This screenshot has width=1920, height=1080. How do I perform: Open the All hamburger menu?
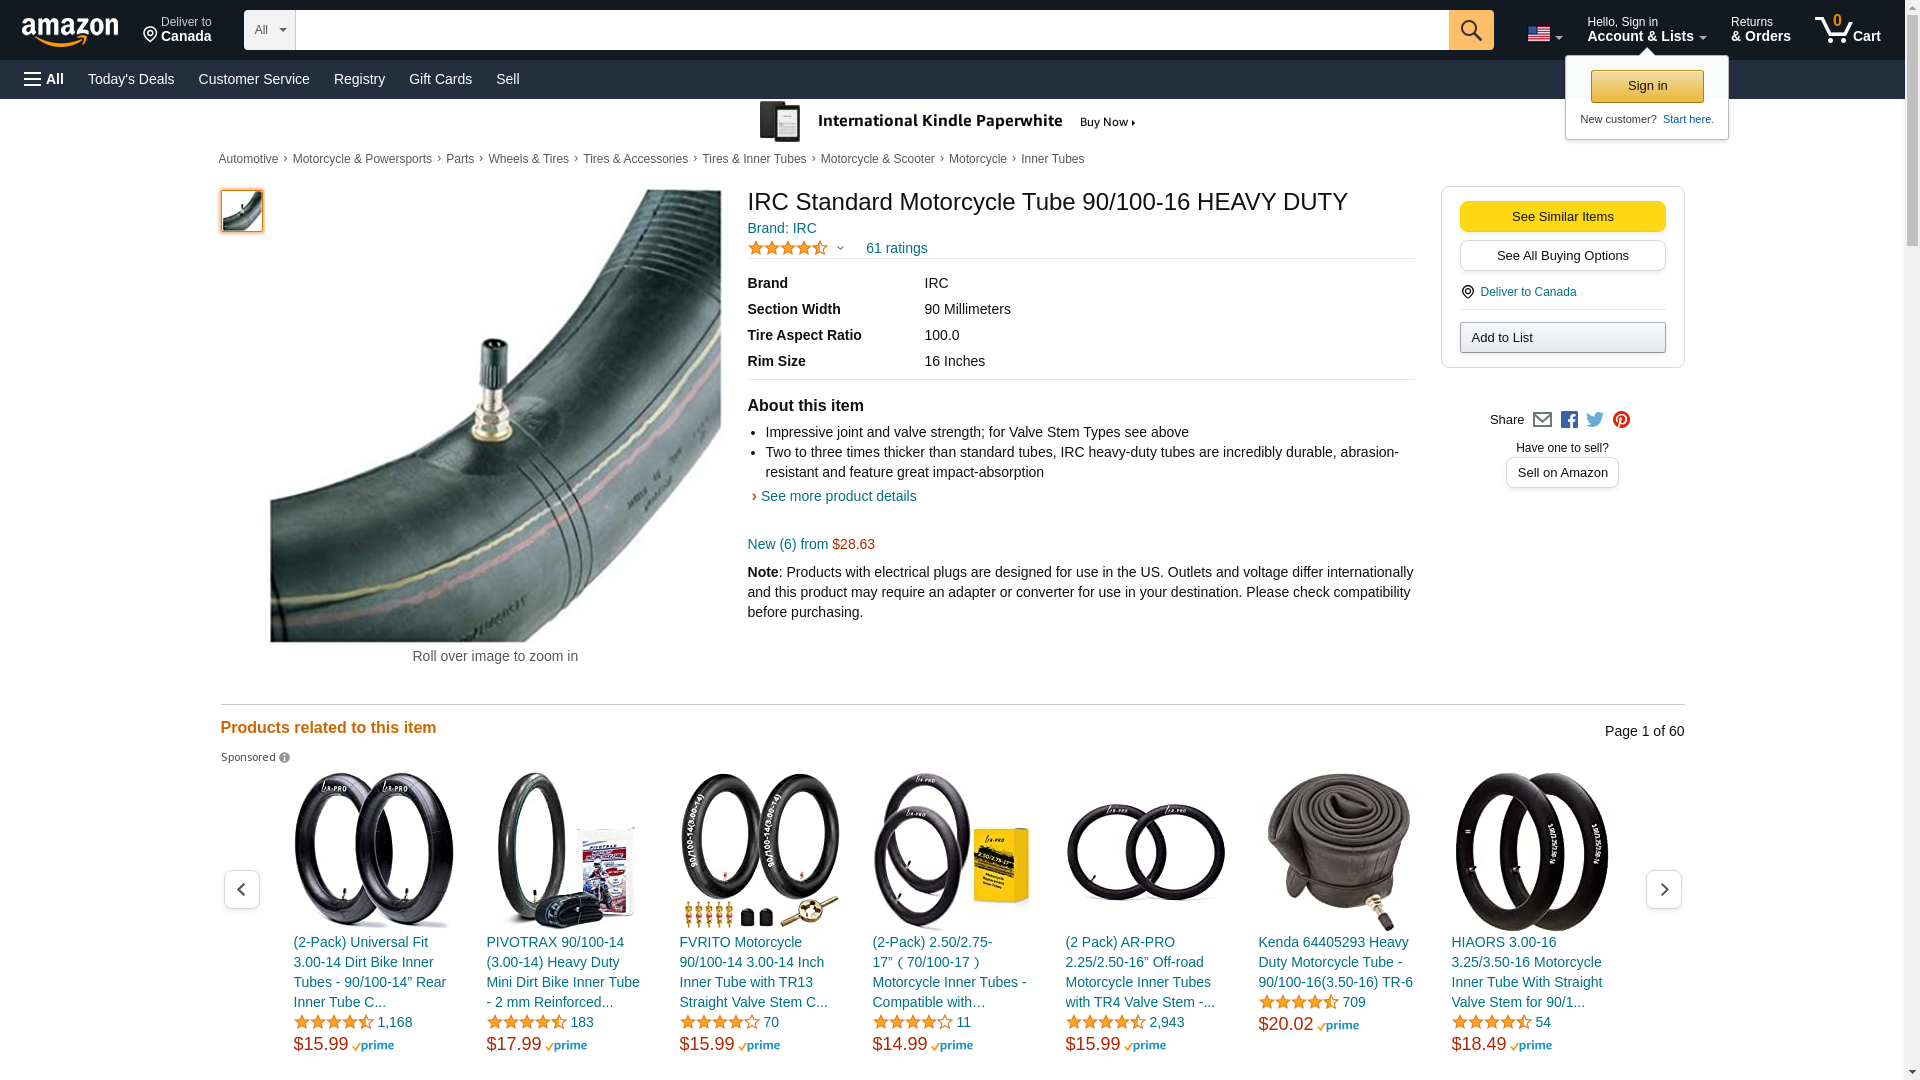(x=44, y=79)
